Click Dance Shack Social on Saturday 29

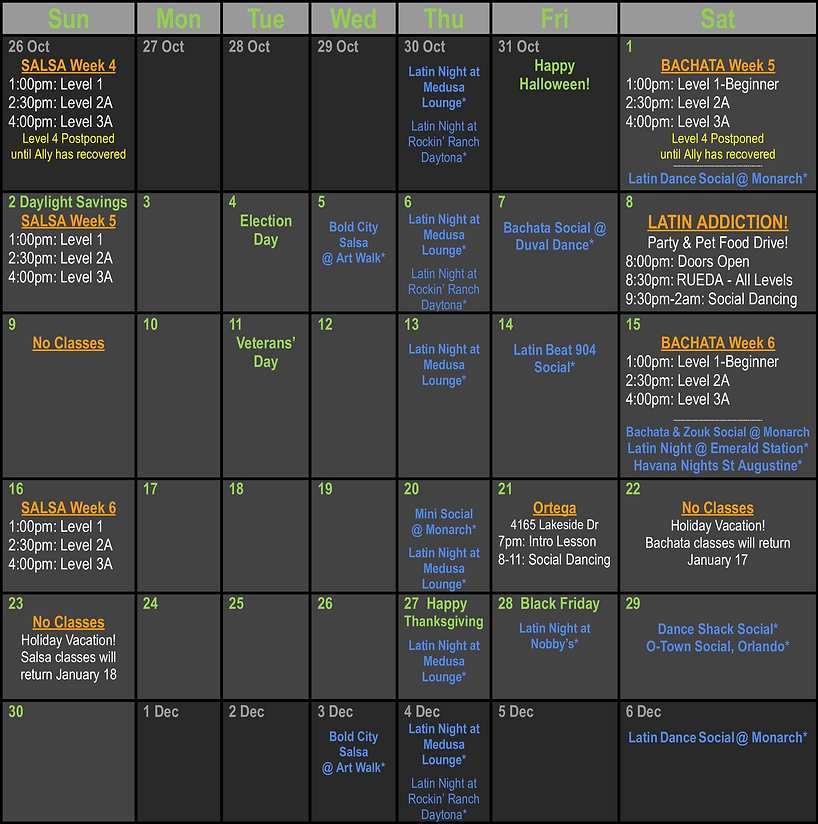(x=717, y=629)
